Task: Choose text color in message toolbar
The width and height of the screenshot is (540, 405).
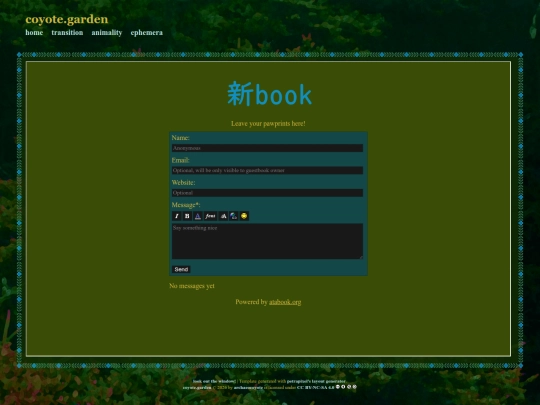Action: (x=198, y=216)
